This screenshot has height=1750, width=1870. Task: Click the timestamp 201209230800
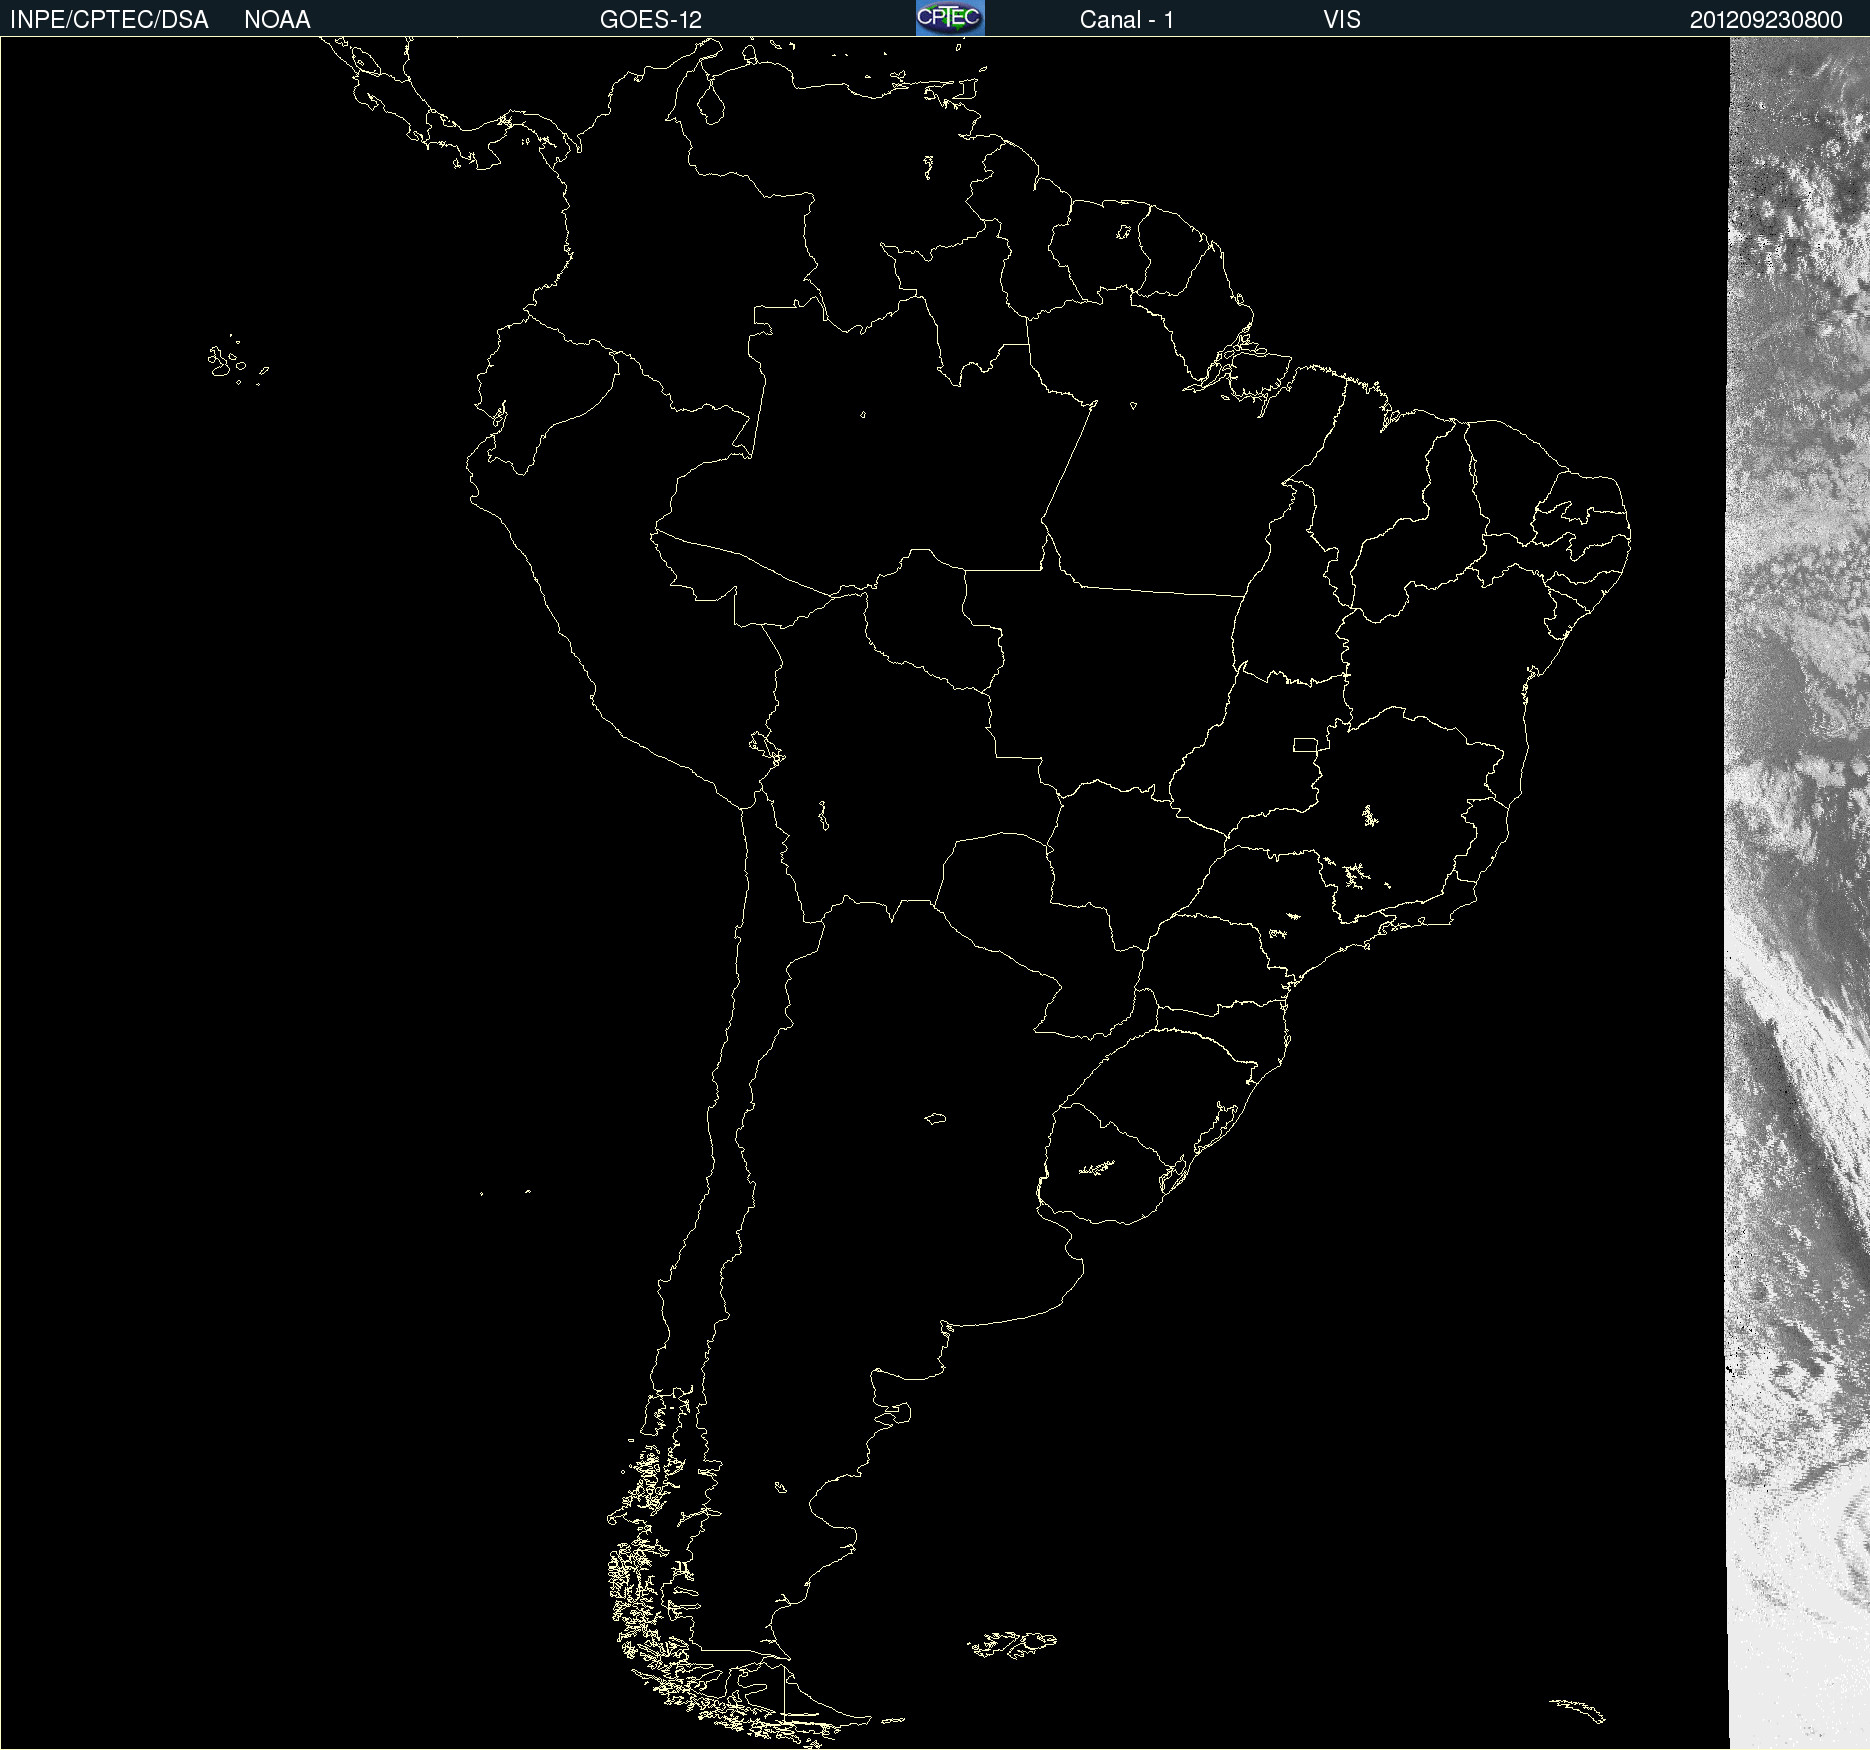pyautogui.click(x=1766, y=20)
